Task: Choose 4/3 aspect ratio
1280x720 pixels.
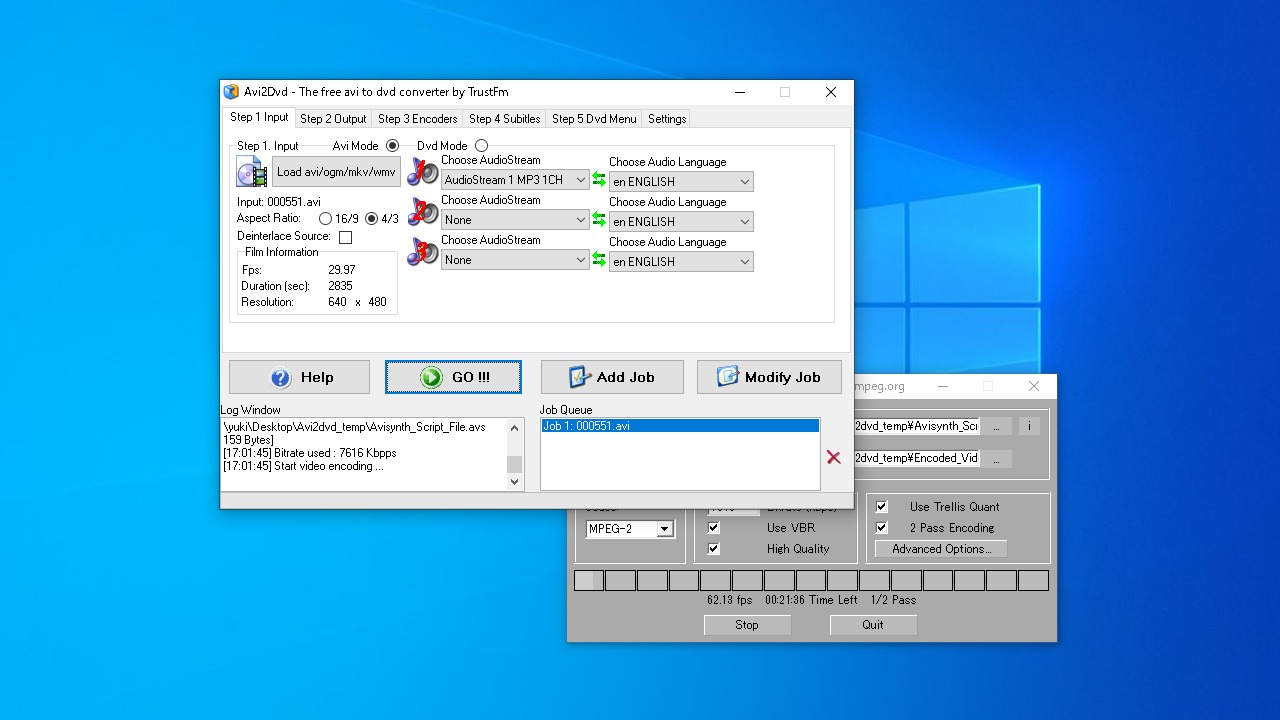Action: 372,218
